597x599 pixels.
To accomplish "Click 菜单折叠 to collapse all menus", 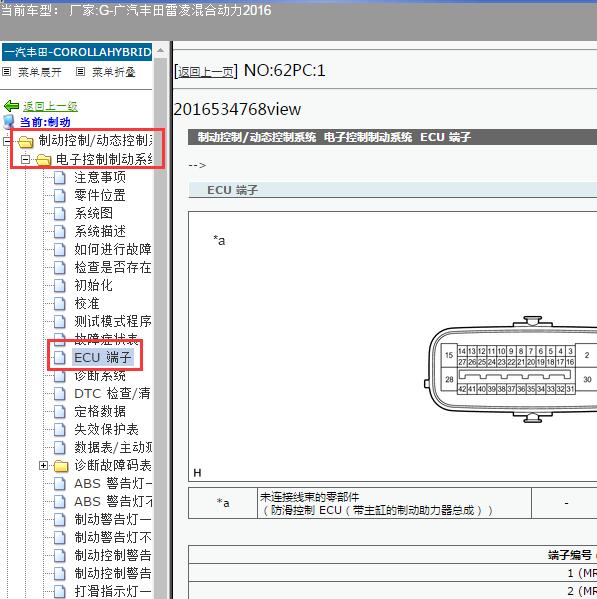I will click(114, 72).
